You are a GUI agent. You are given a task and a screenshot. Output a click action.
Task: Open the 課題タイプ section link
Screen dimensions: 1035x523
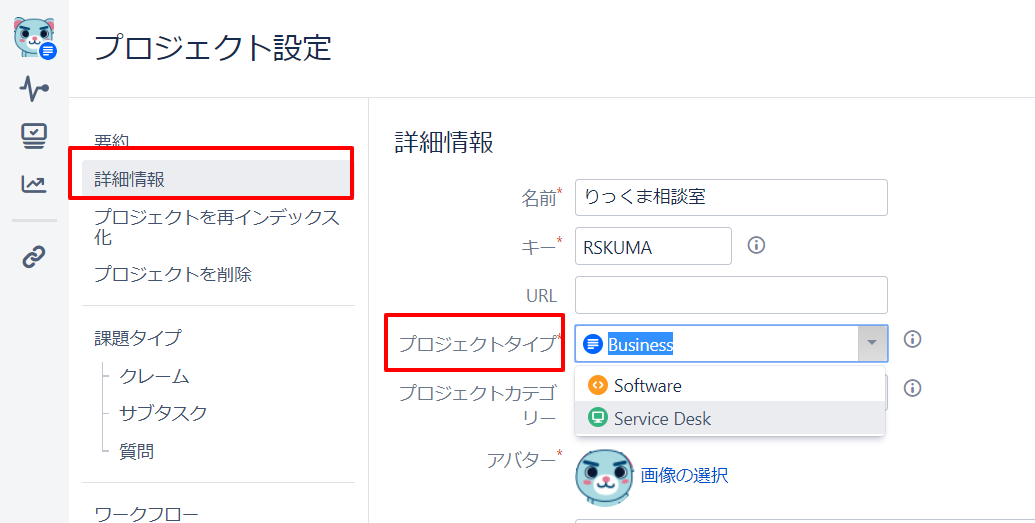(x=137, y=338)
